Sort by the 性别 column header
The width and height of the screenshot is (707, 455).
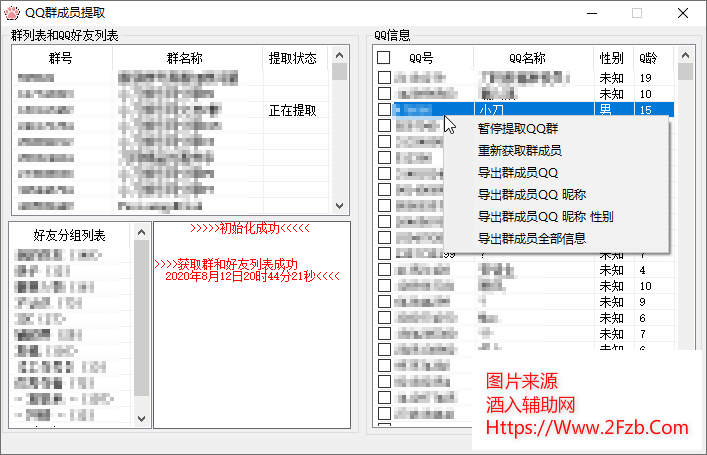[613, 58]
